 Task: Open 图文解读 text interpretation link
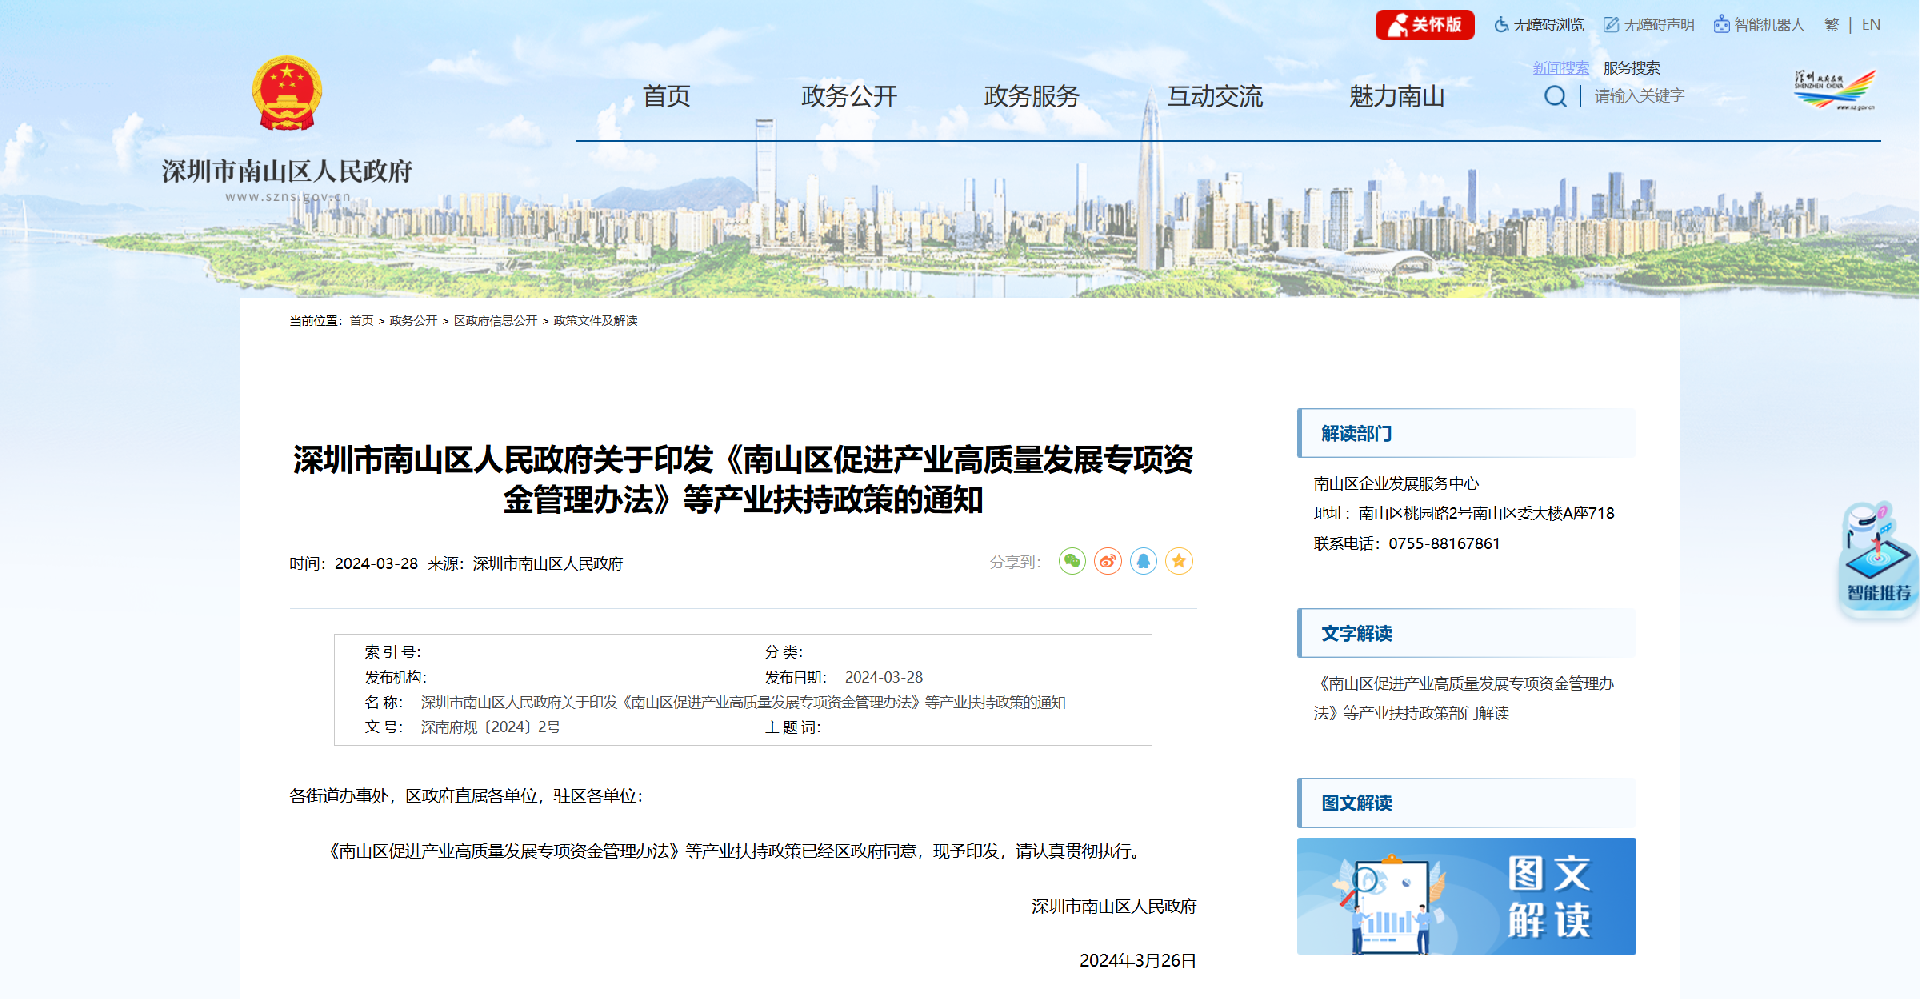1465,896
